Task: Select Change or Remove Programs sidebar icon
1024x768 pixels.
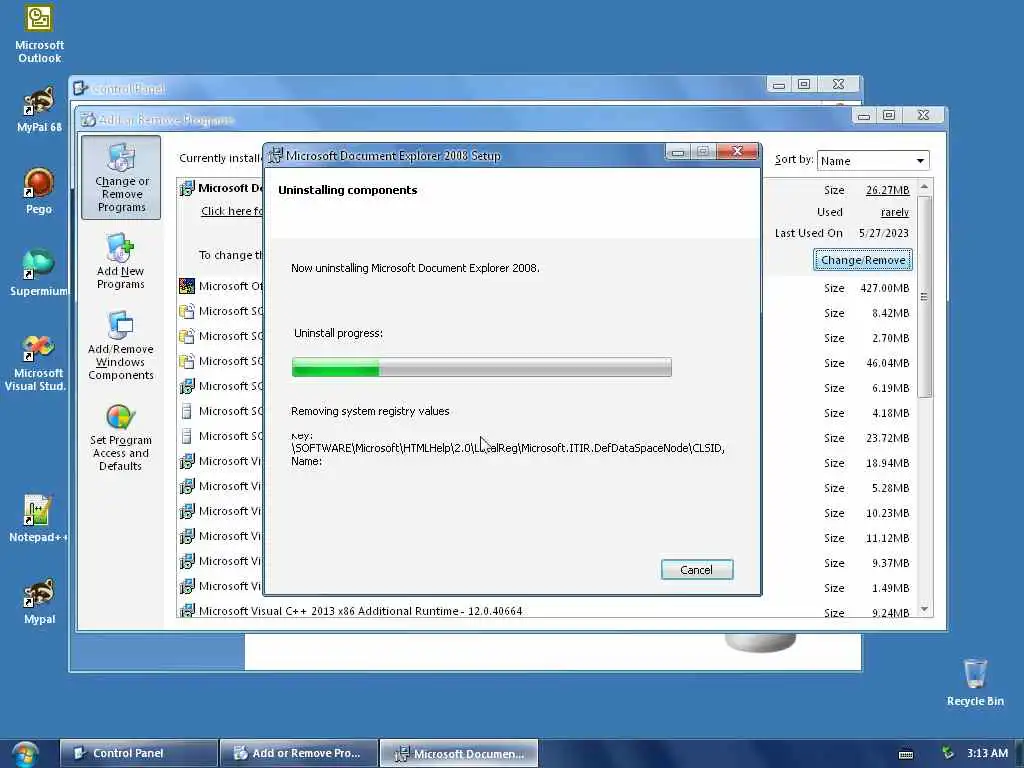Action: pyautogui.click(x=121, y=177)
